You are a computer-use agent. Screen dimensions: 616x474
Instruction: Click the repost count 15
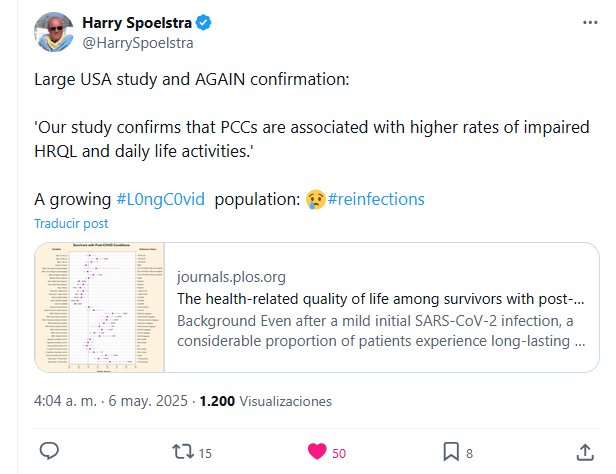205,453
